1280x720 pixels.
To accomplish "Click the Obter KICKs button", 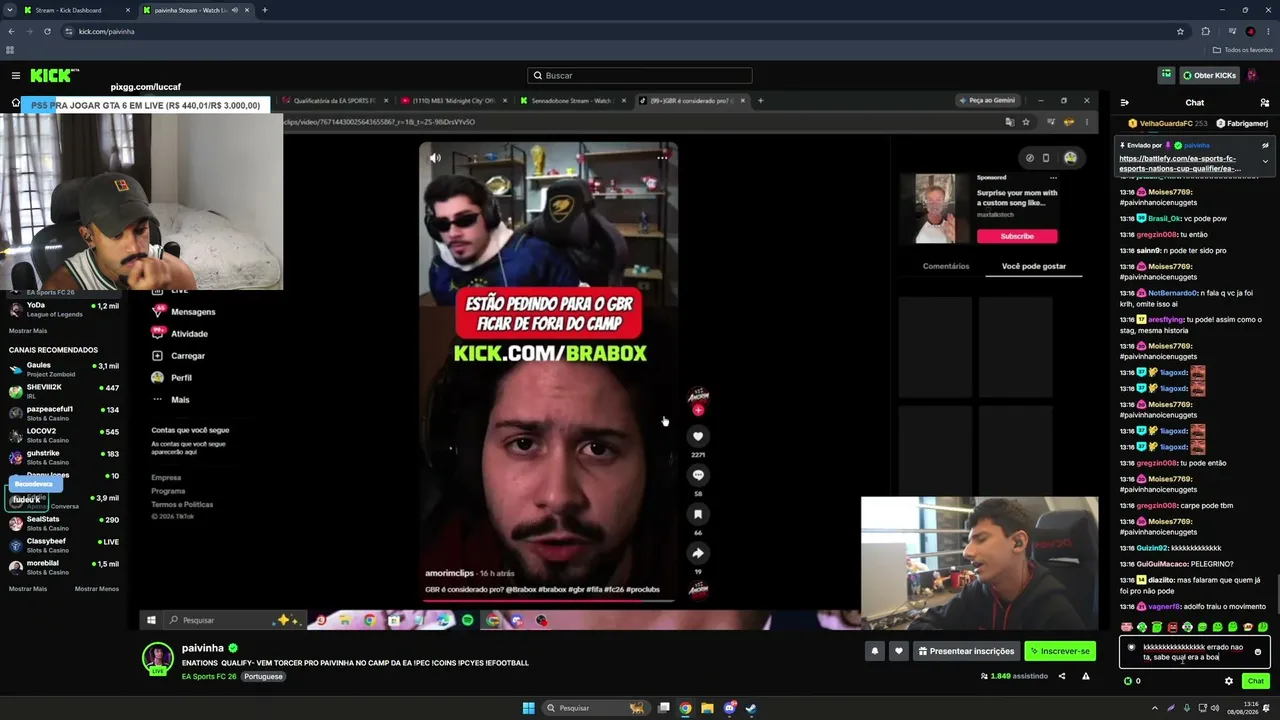I will coord(1209,75).
